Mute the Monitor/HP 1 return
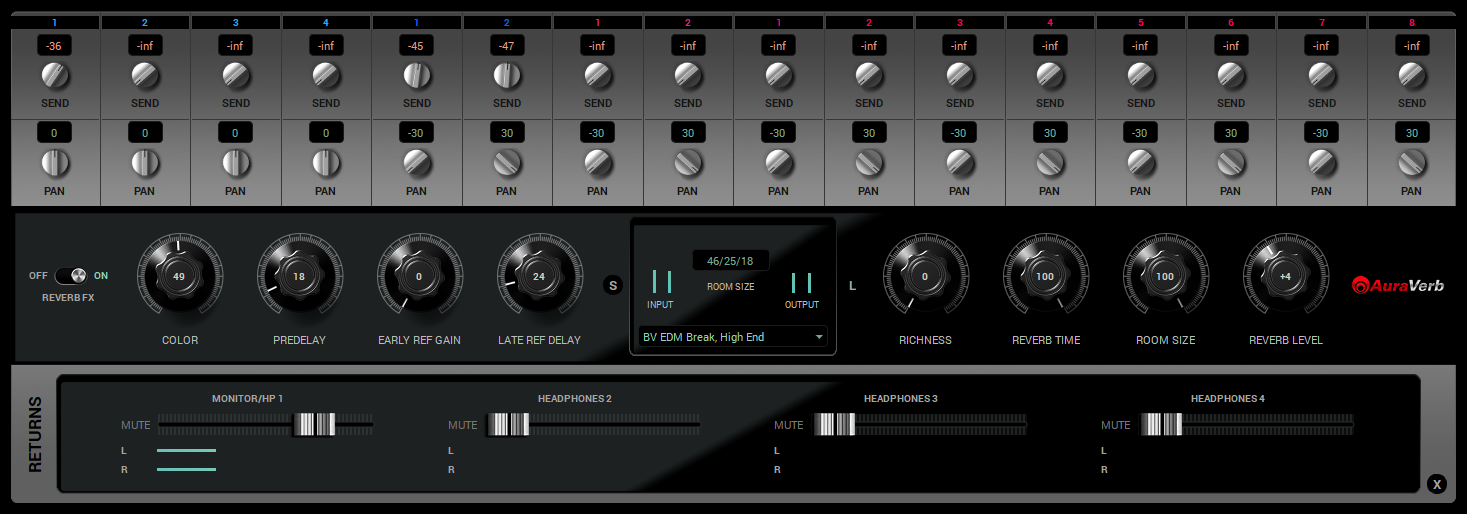Viewport: 1467px width, 514px height. click(136, 425)
